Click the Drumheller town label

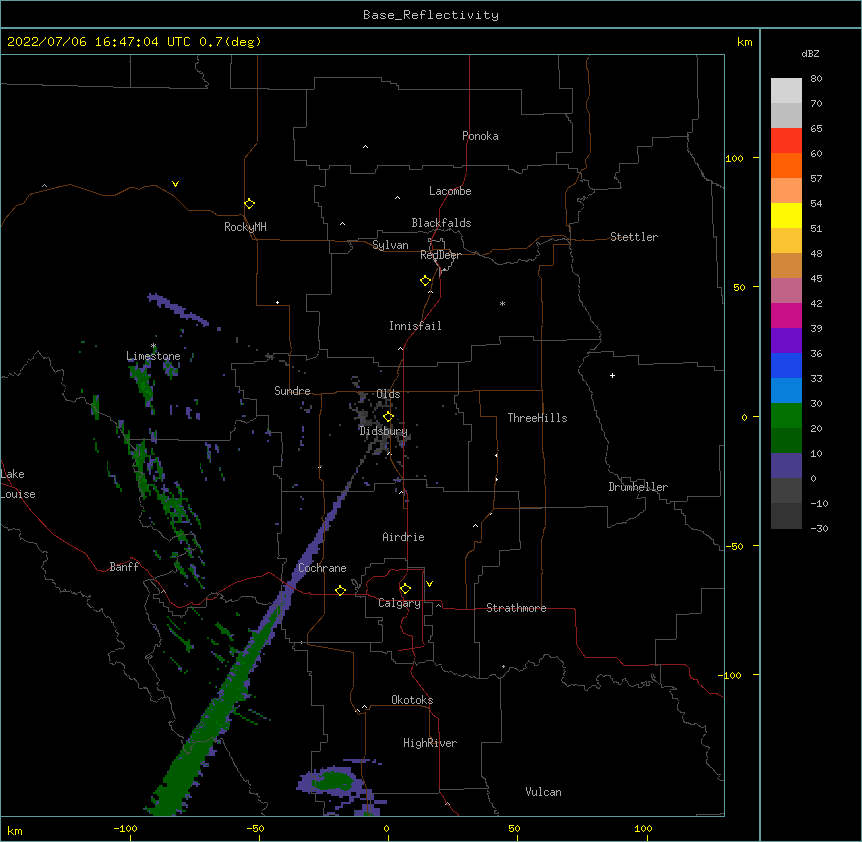pos(638,487)
